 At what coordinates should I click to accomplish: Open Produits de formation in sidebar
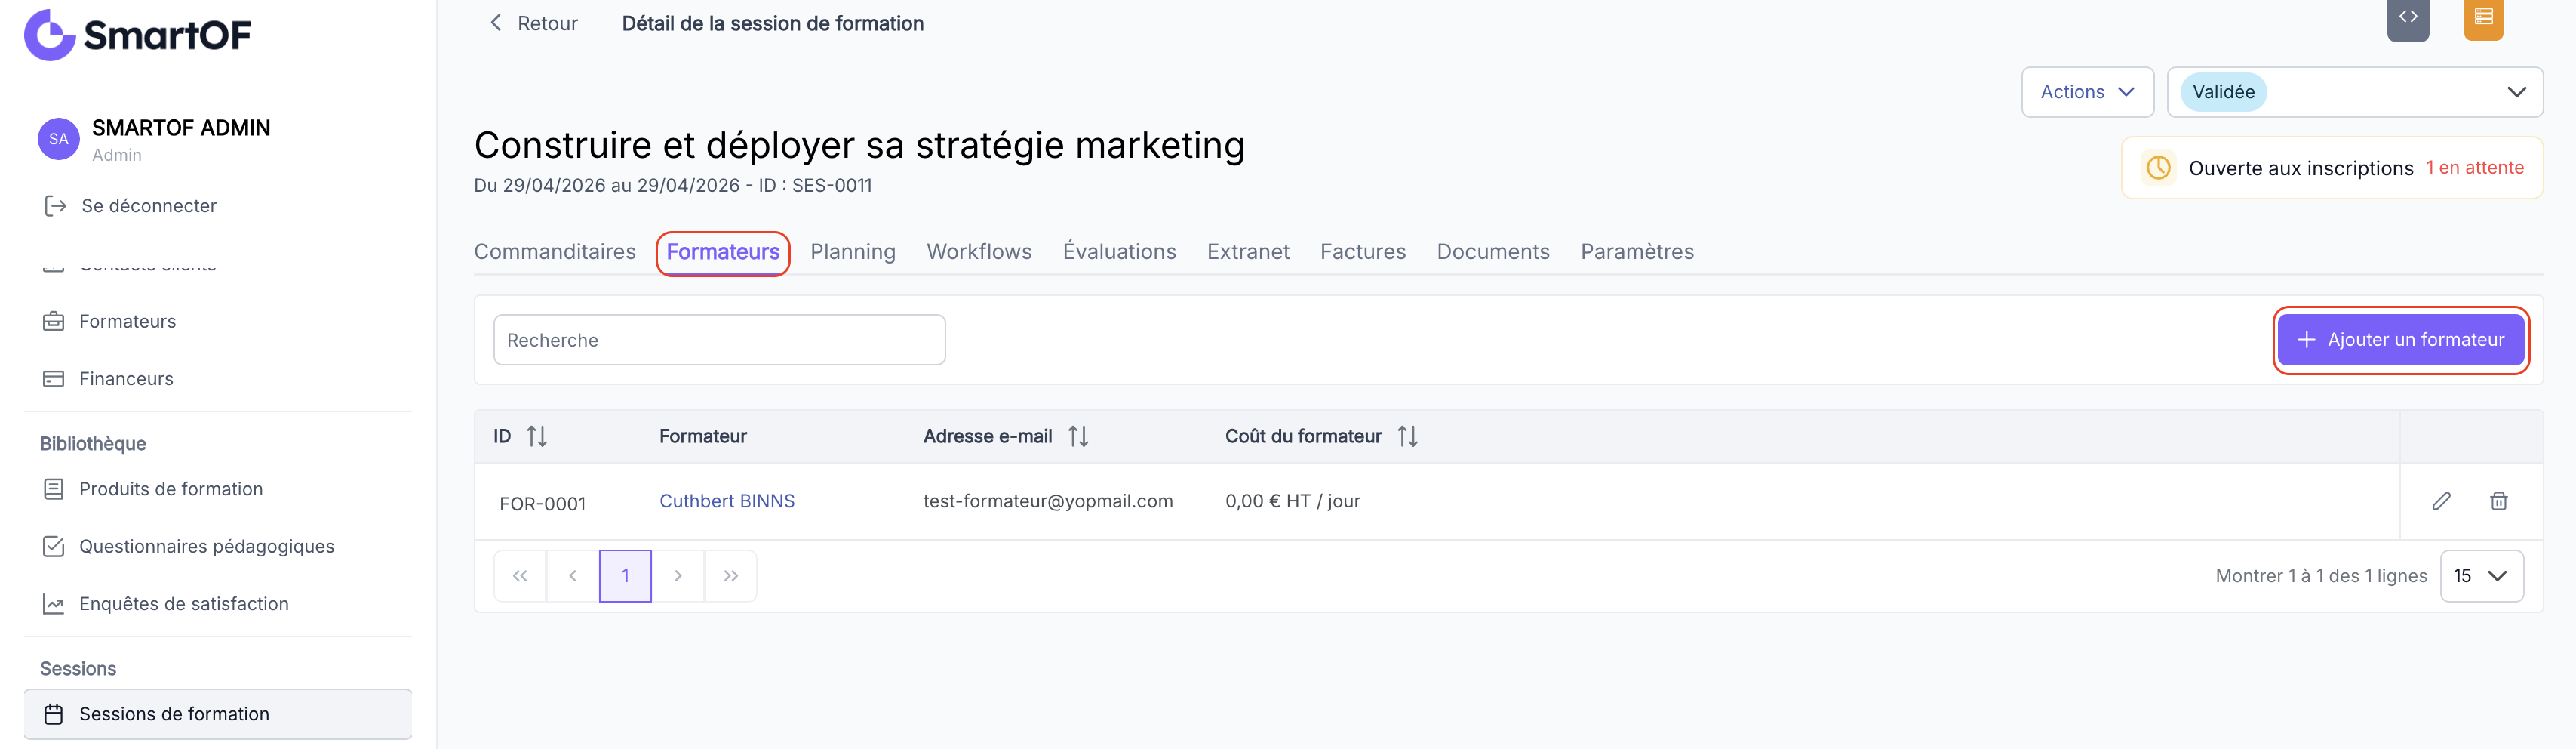click(171, 489)
